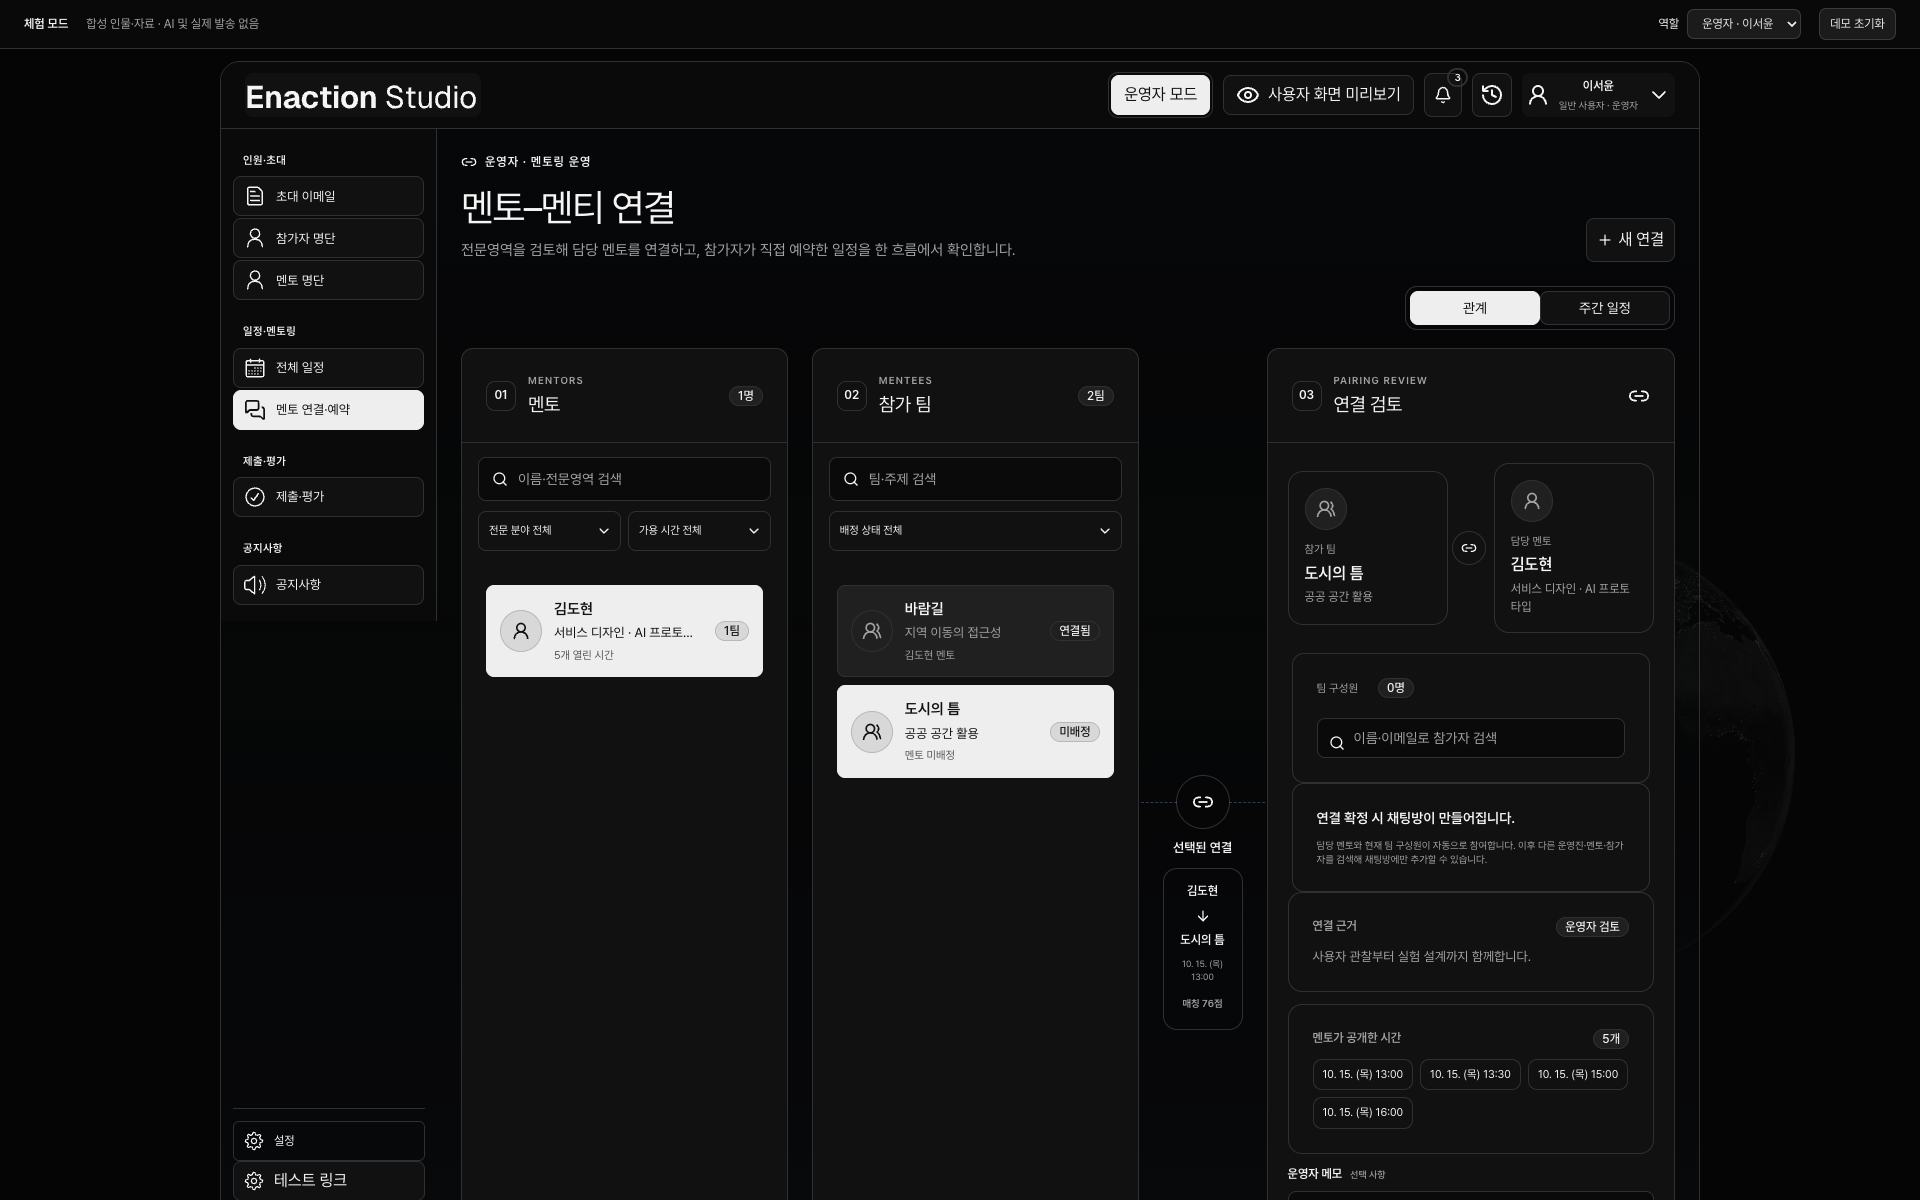1920x1200 pixels.
Task: Toggle the 운영자 모드 button
Action: coord(1160,95)
